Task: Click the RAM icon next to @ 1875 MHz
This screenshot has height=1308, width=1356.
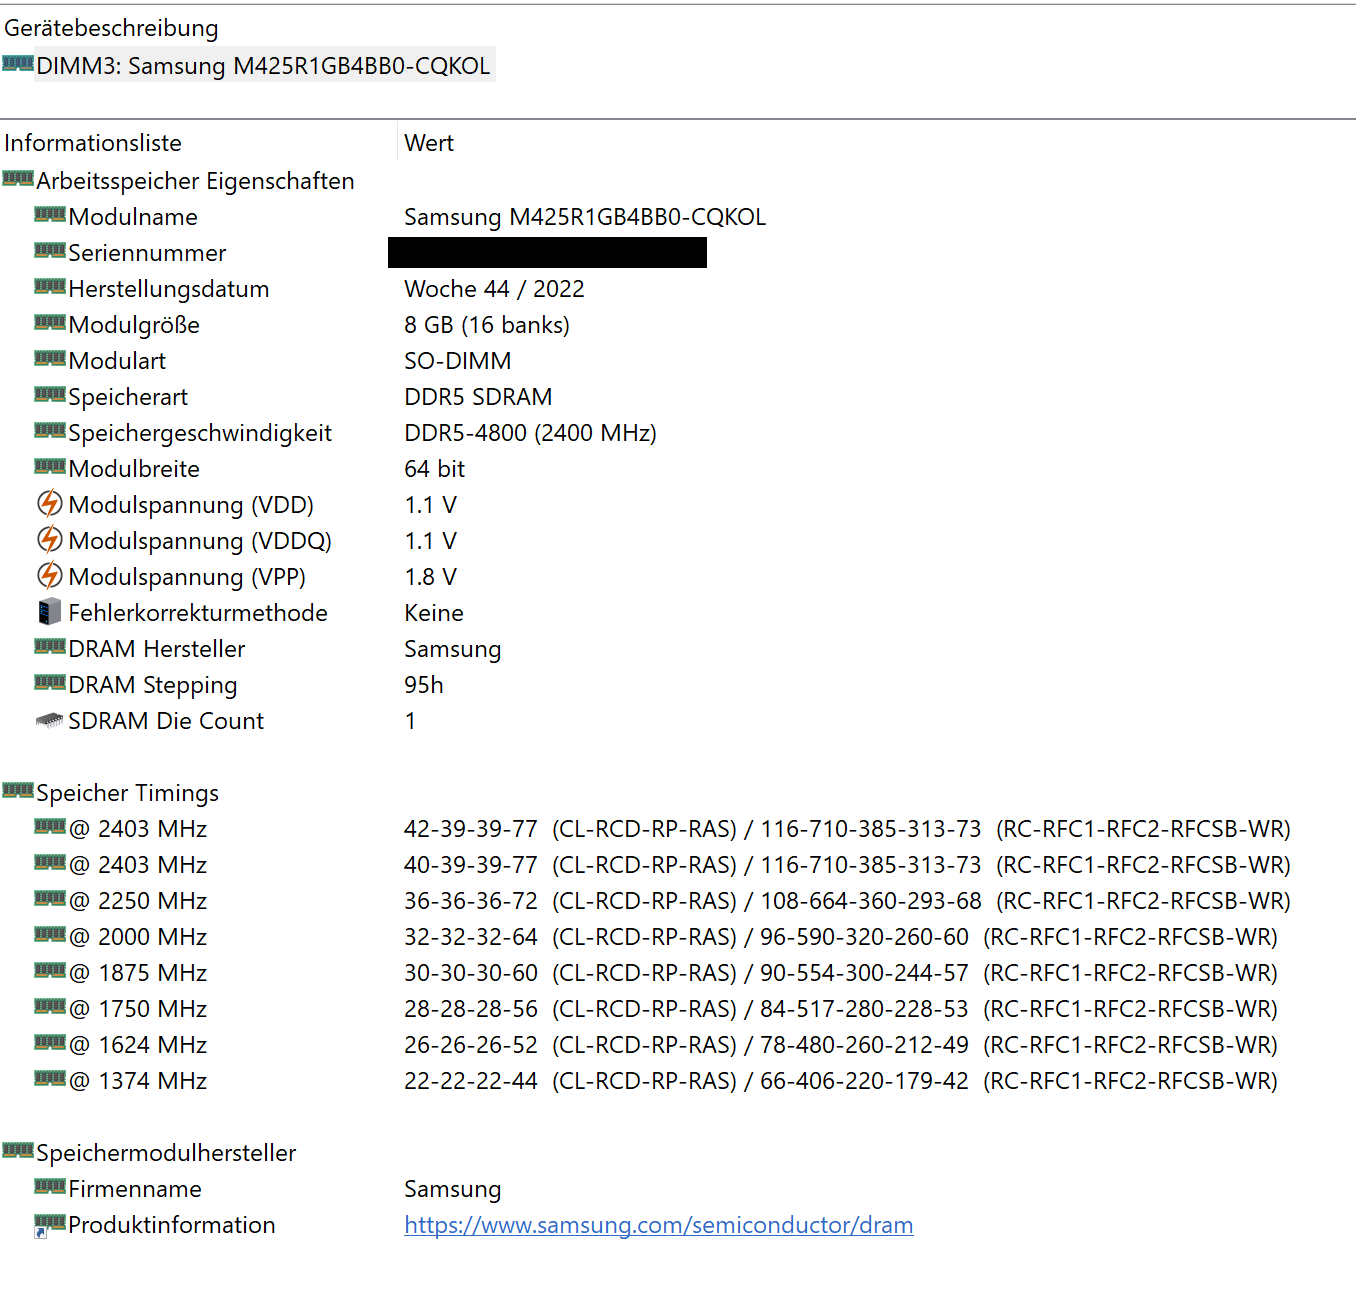Action: pyautogui.click(x=50, y=971)
